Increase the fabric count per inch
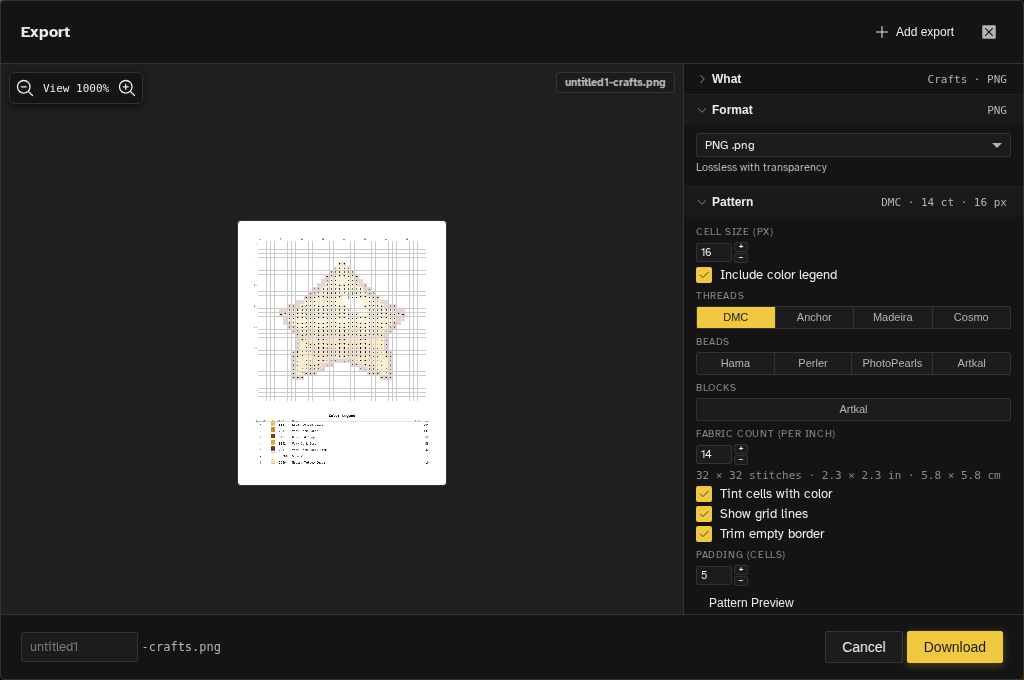Screen dimensions: 1024x680 (741, 449)
